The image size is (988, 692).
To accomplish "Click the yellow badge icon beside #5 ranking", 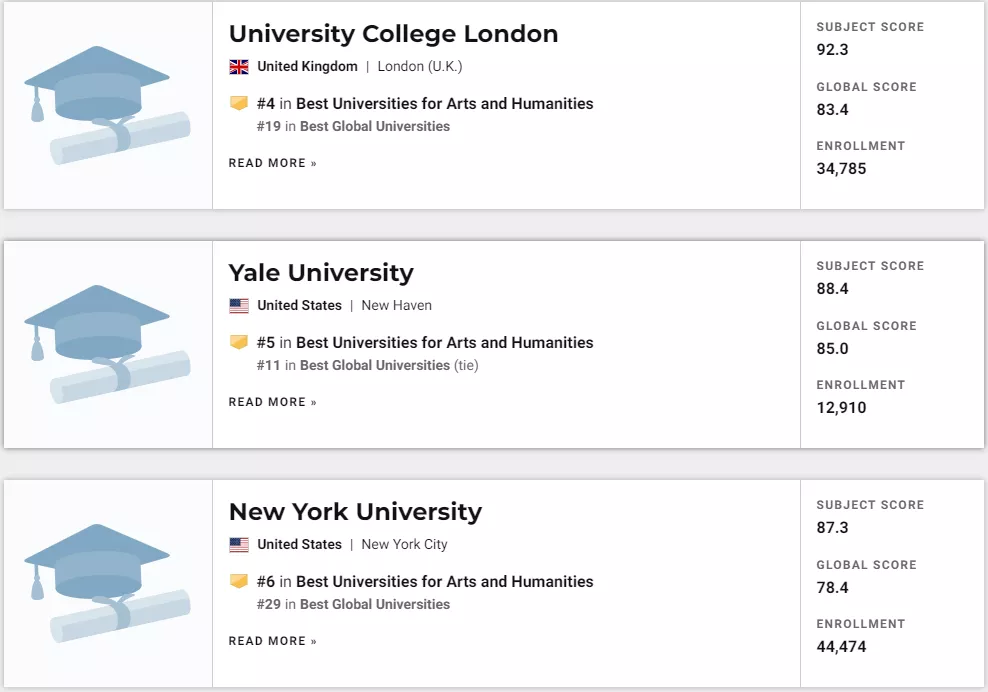I will coord(239,342).
